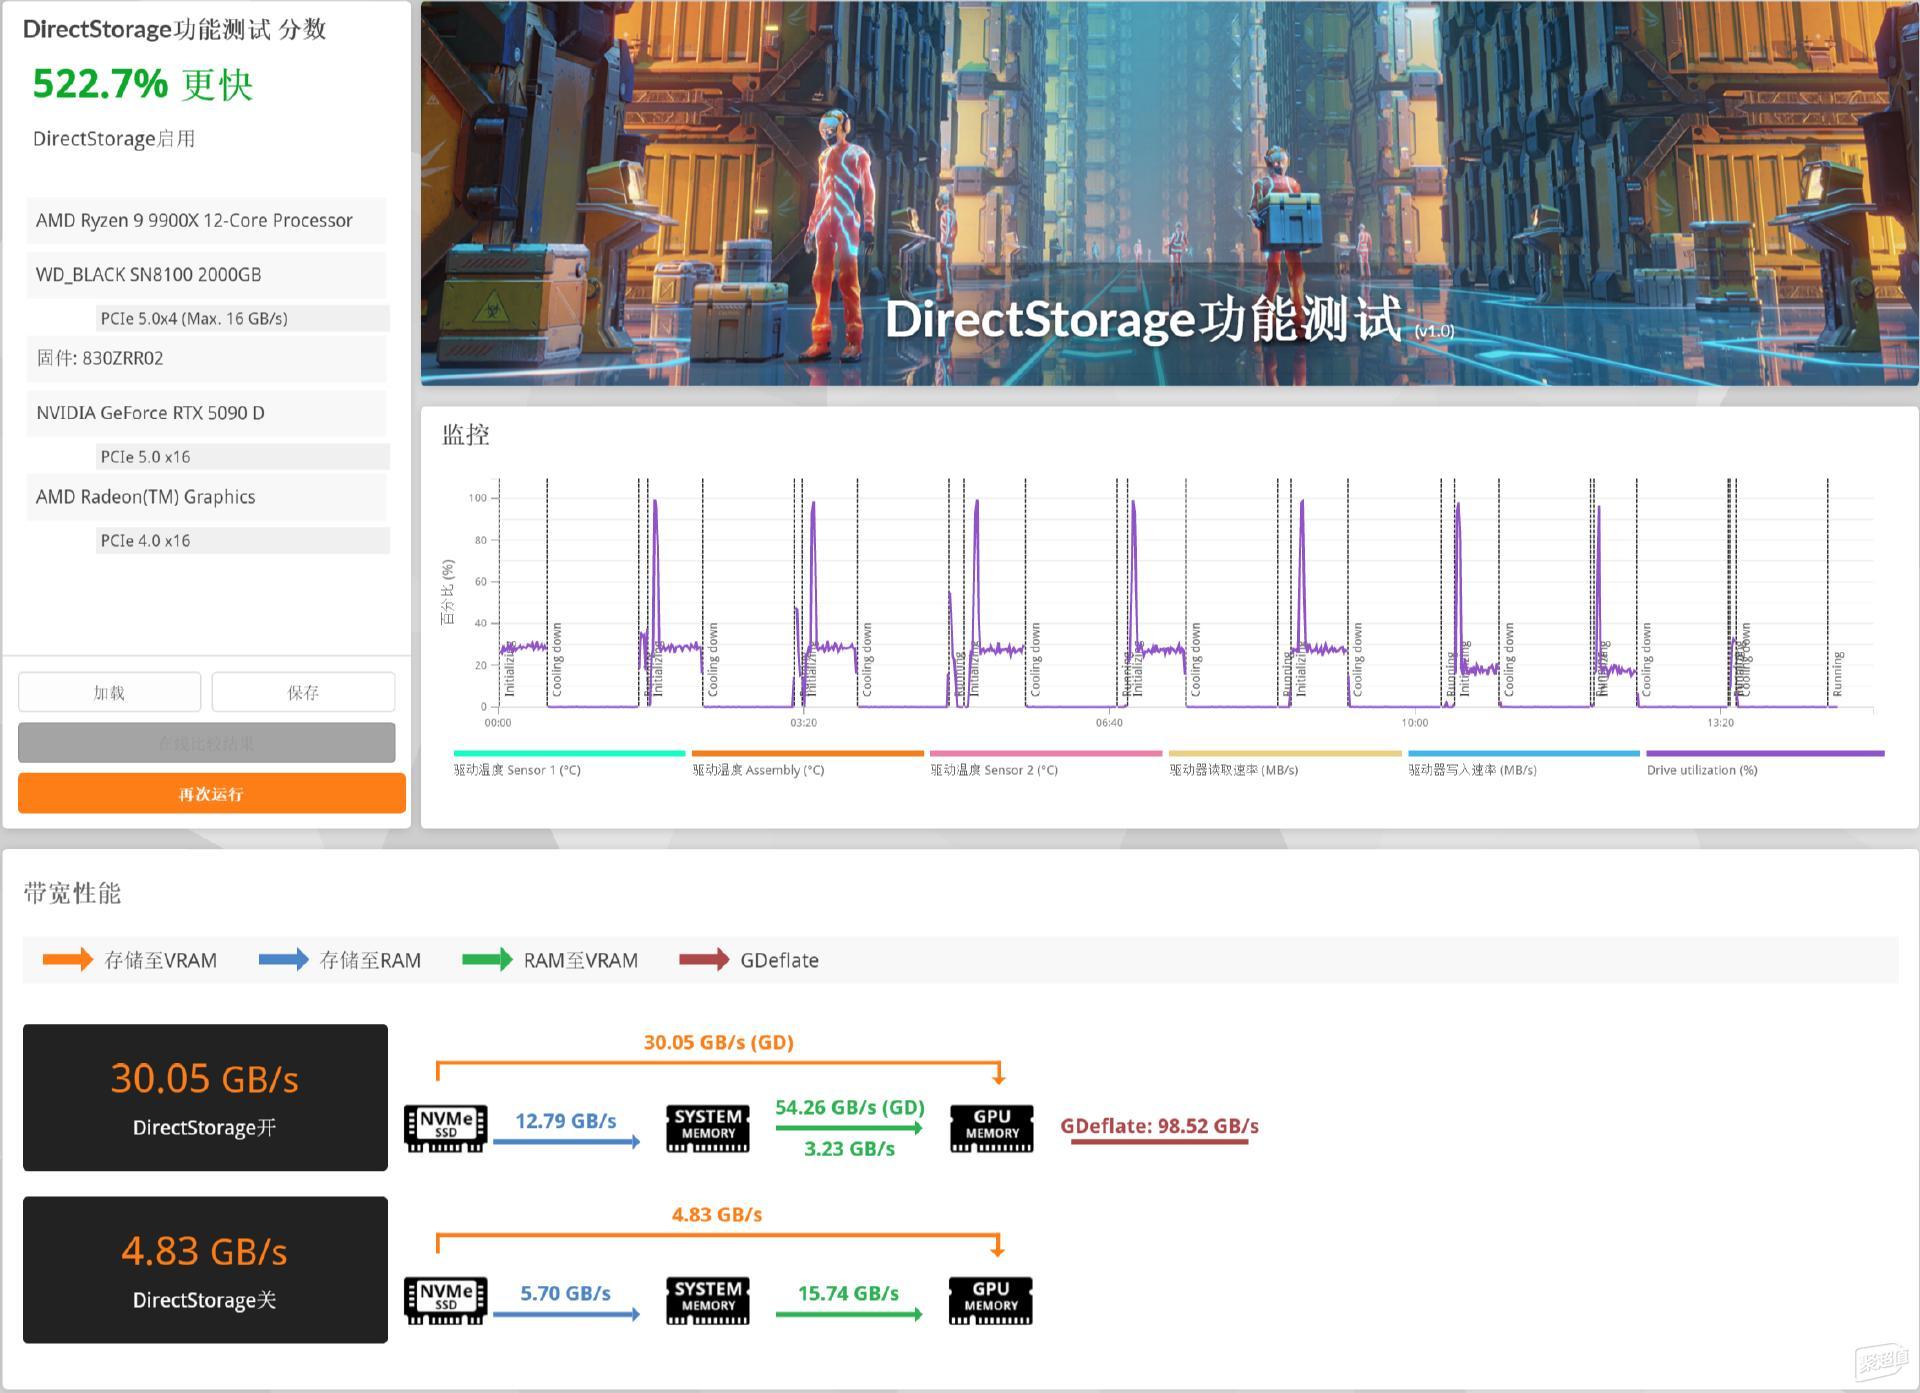
Task: Toggle 驱动温度 Sensor 1 legend line
Action: [x=569, y=753]
